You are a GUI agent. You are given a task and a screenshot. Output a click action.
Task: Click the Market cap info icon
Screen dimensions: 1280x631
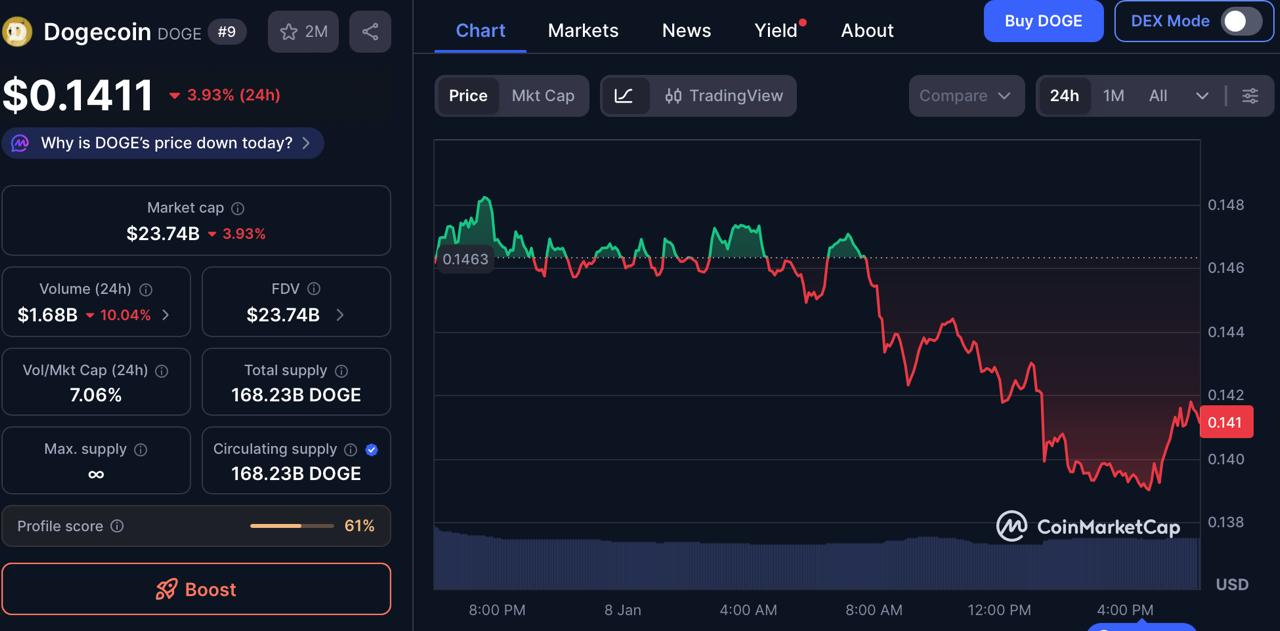pos(237,208)
